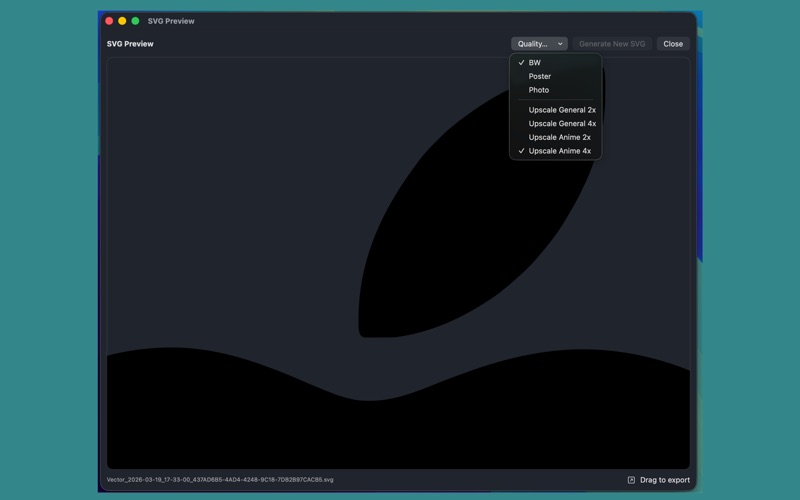Select BW quality option
Image resolution: width=800 pixels, height=500 pixels.
coord(555,63)
